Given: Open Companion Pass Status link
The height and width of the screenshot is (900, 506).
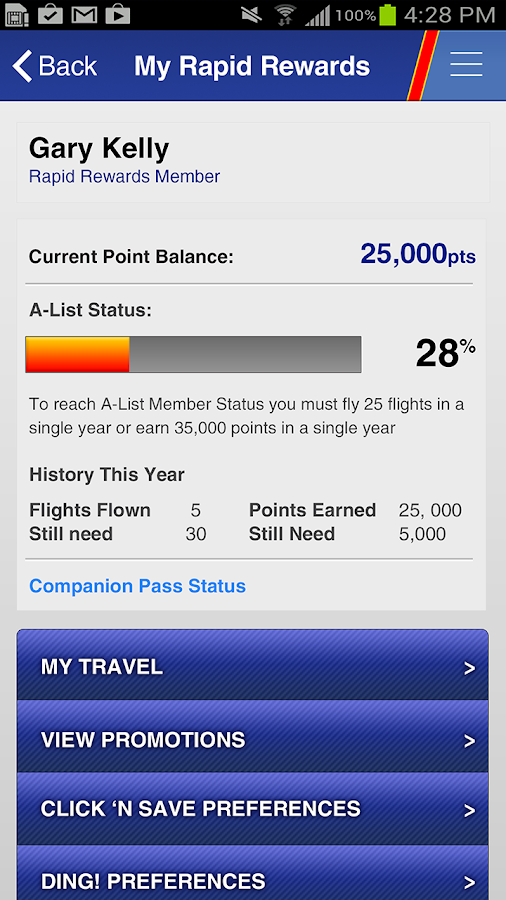Looking at the screenshot, I should pyautogui.click(x=137, y=586).
